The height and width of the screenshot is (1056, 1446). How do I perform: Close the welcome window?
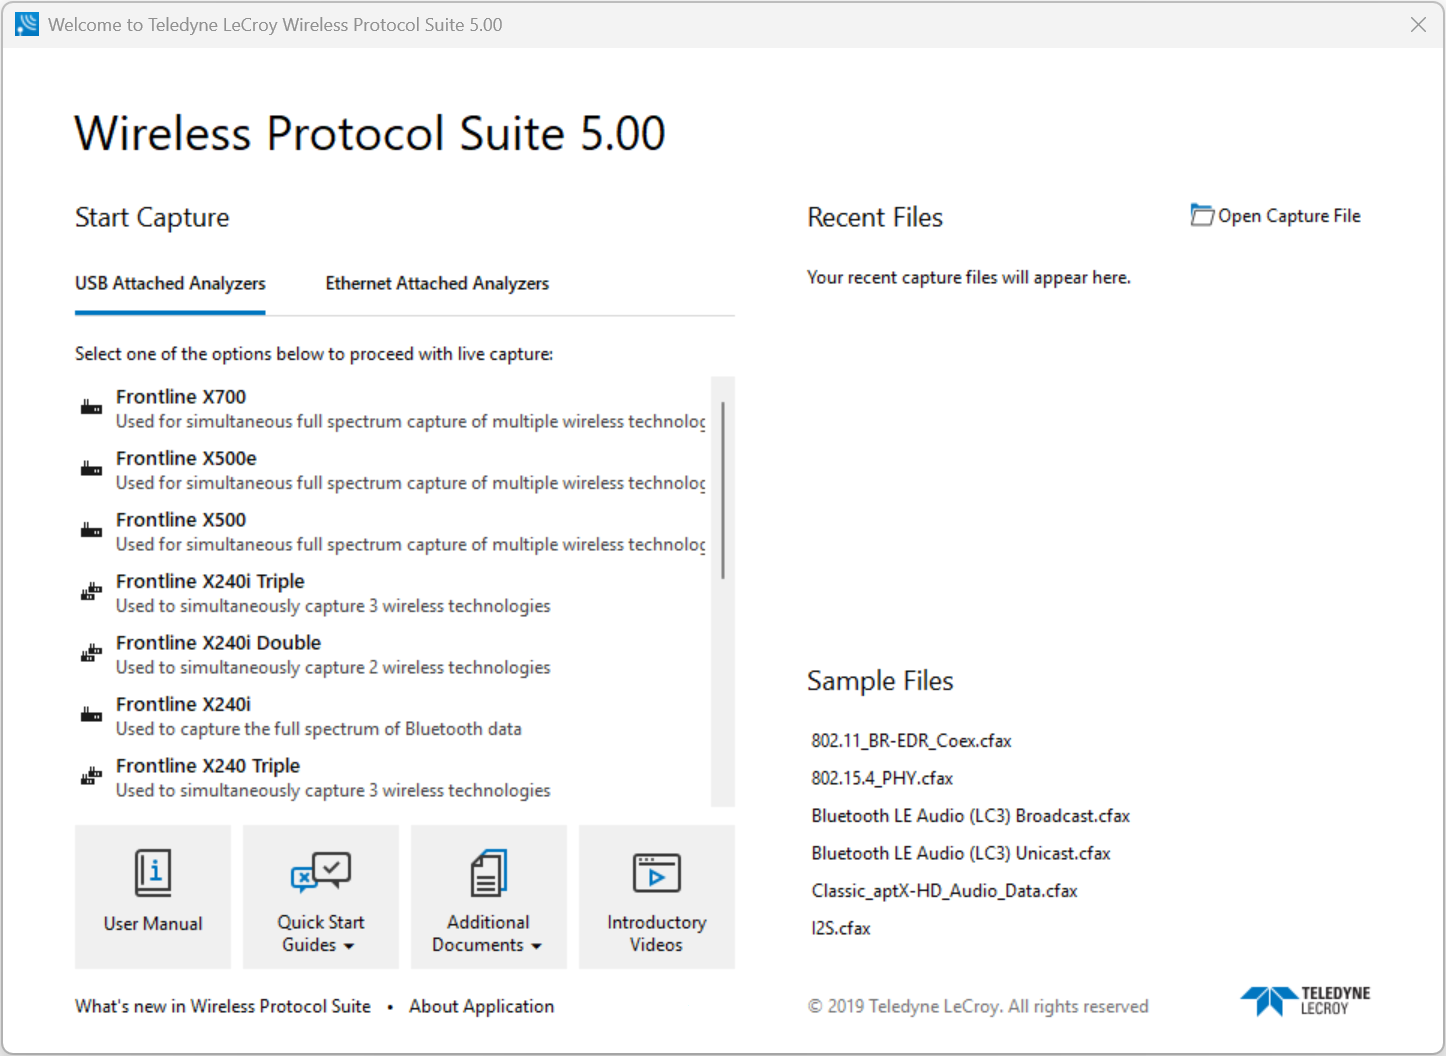coord(1418,24)
